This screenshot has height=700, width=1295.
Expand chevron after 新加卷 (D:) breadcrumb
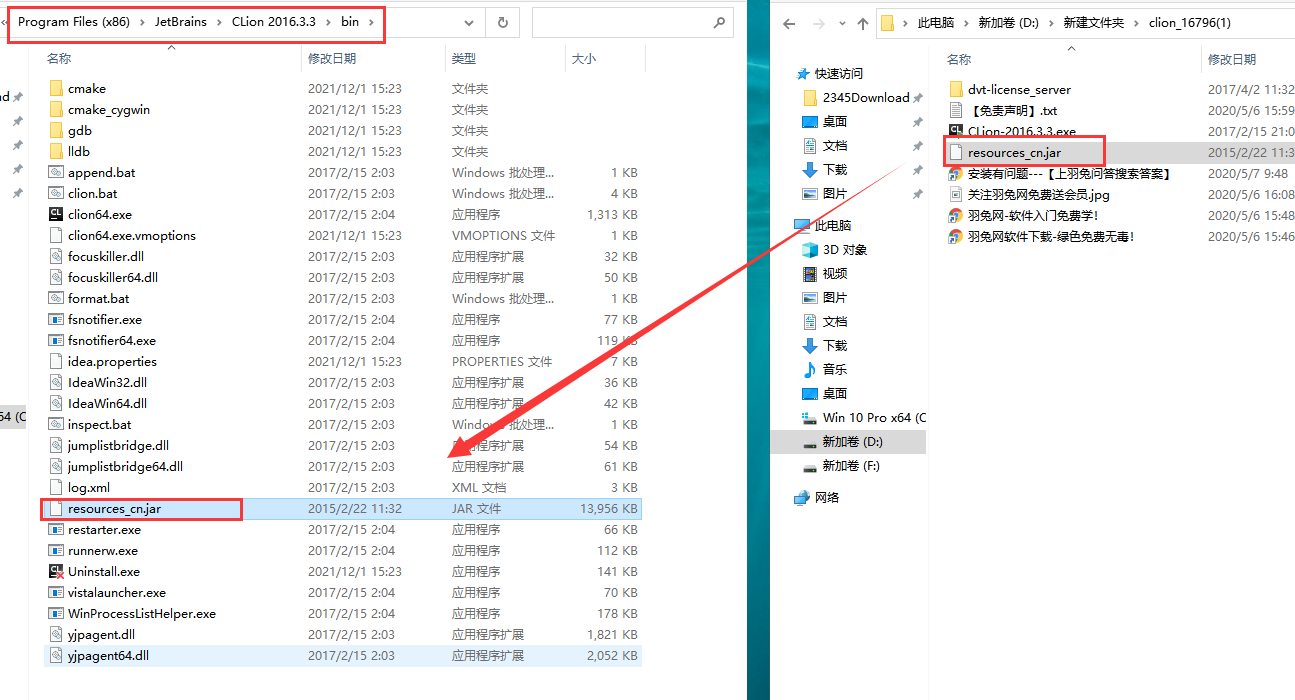pos(1049,24)
